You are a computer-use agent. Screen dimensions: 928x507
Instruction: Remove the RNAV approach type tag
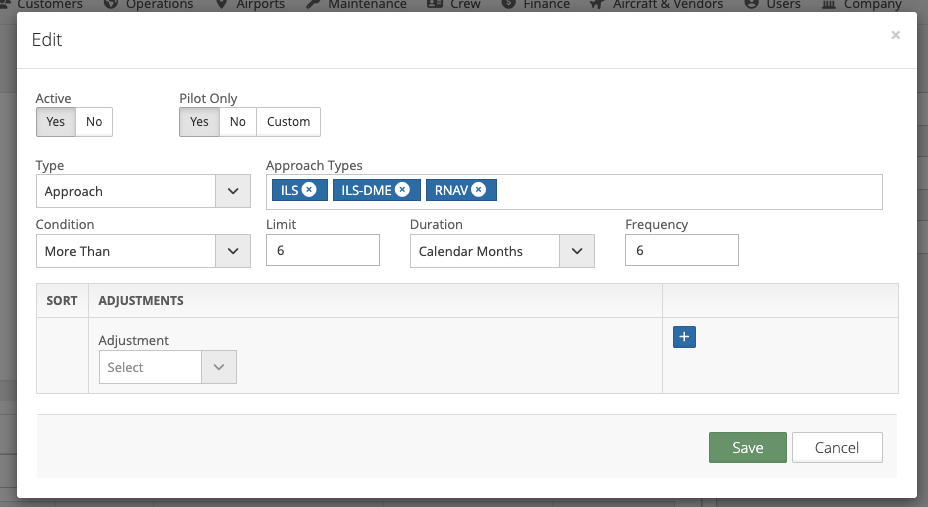click(x=479, y=190)
